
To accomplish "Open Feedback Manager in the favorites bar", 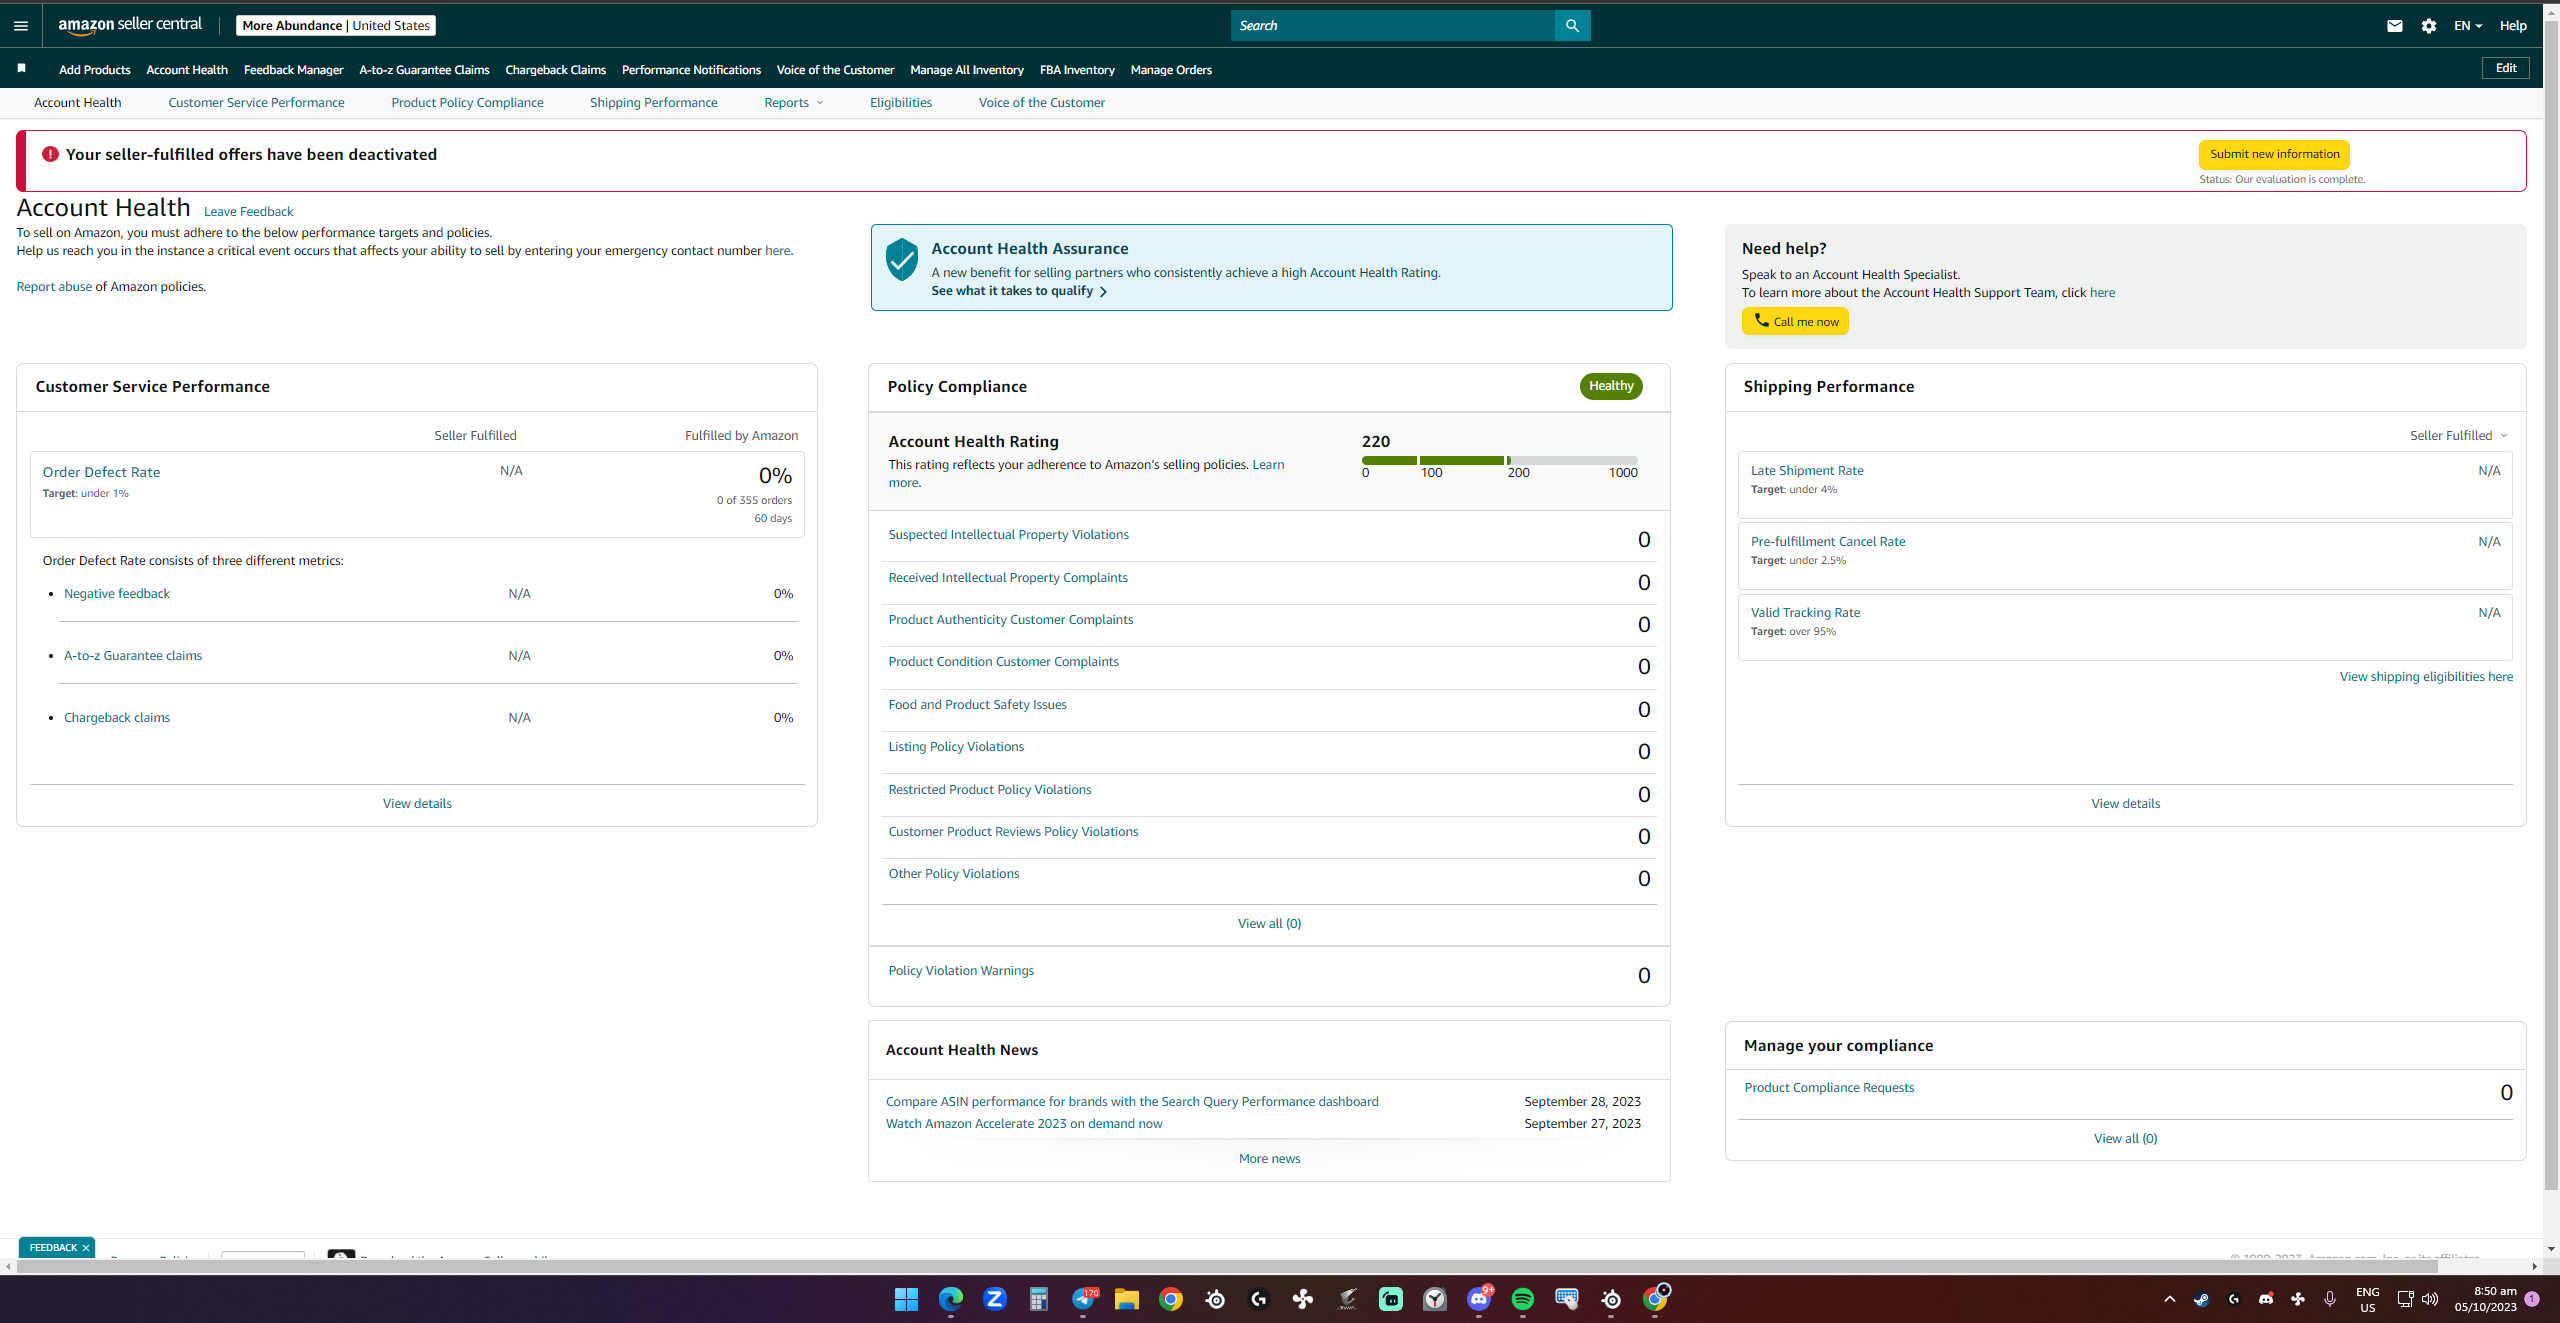I will coord(294,70).
